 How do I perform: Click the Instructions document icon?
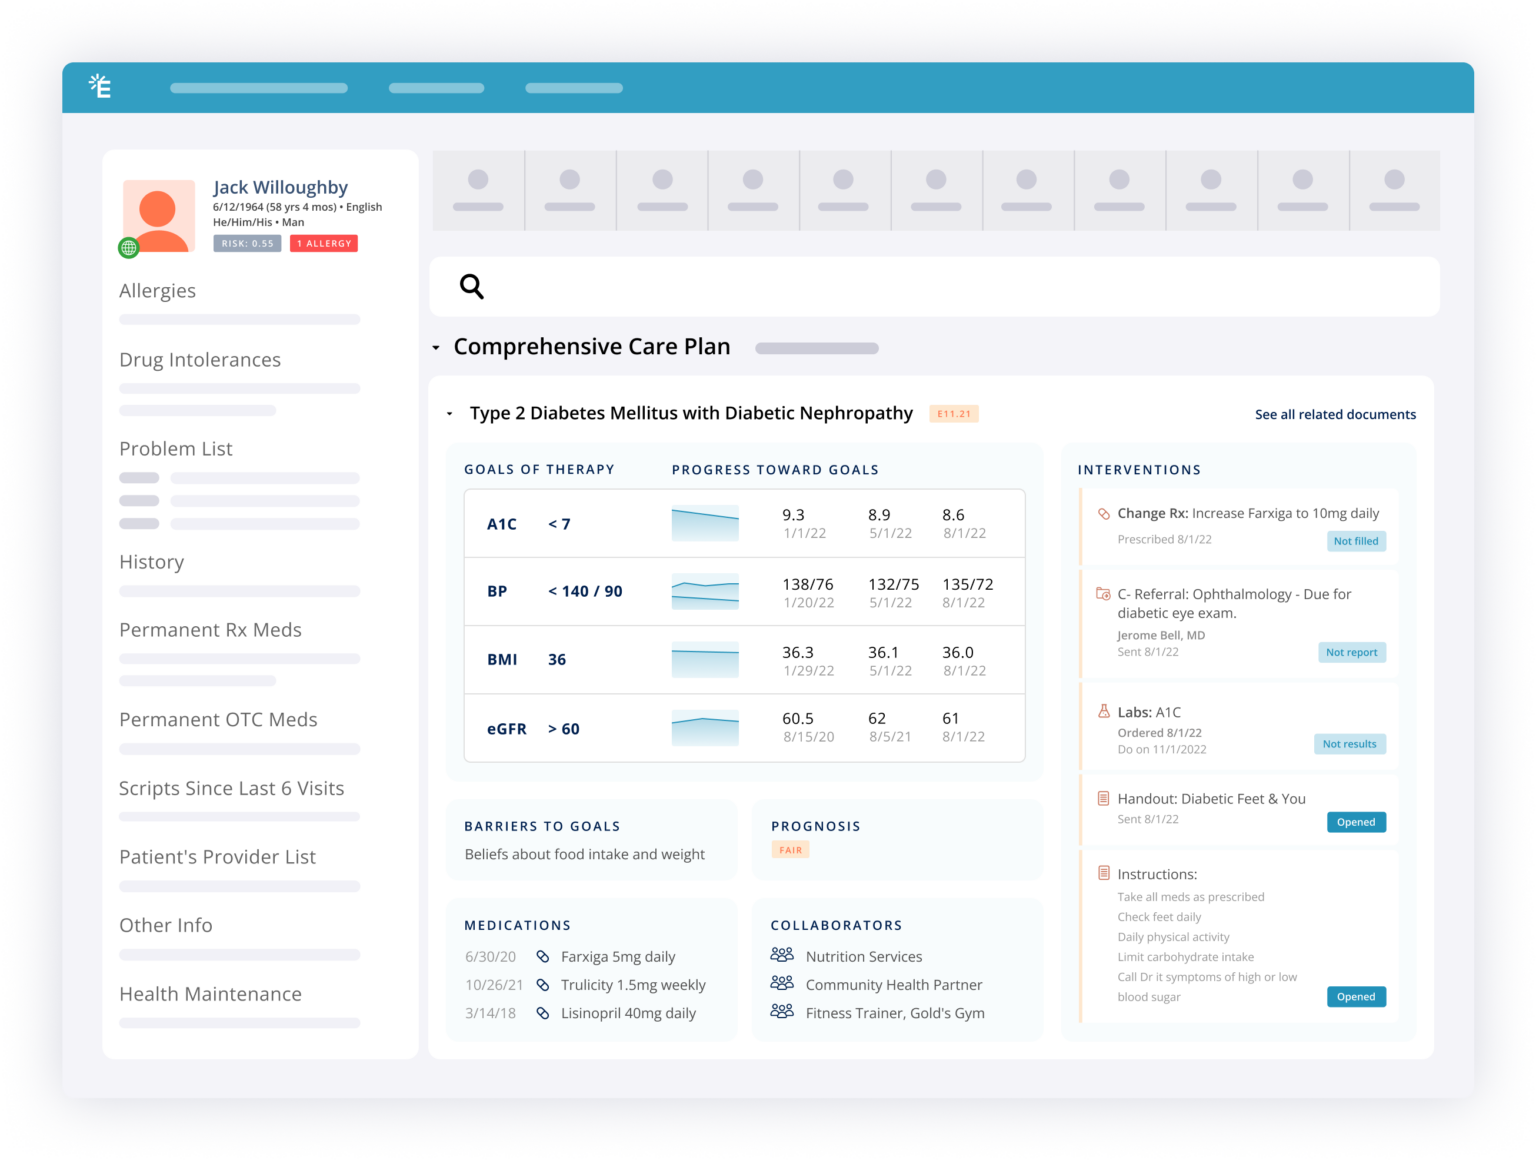[x=1103, y=873]
